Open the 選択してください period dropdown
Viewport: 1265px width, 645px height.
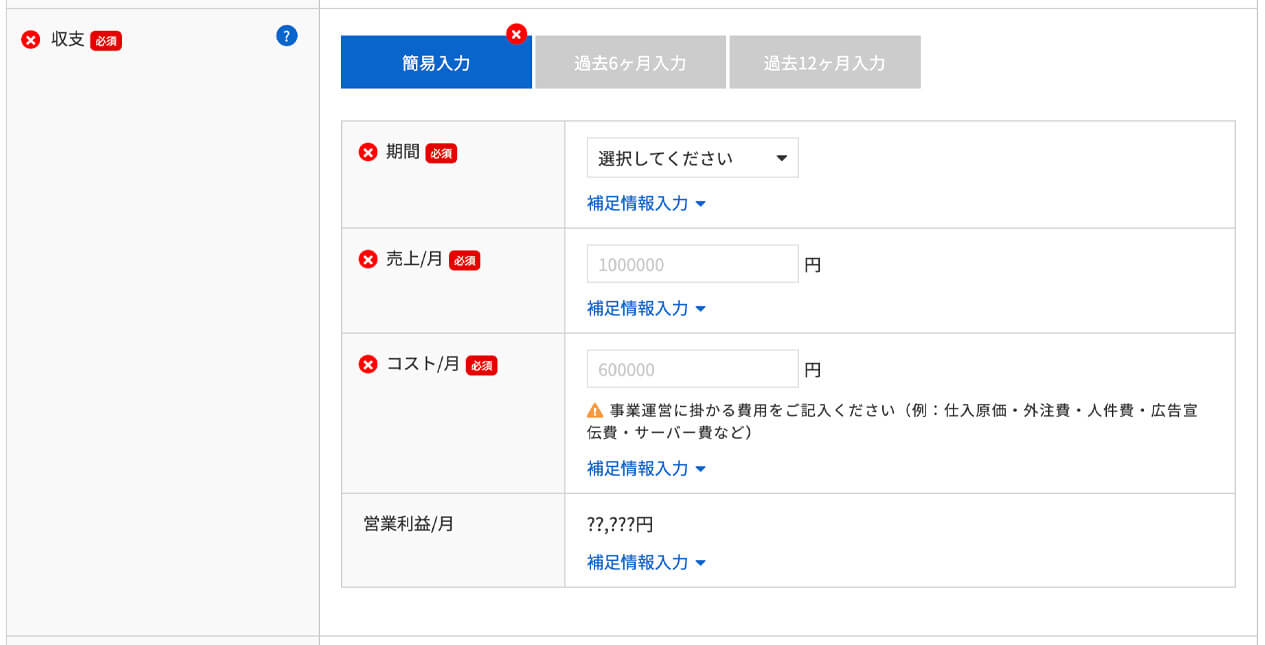(x=693, y=158)
